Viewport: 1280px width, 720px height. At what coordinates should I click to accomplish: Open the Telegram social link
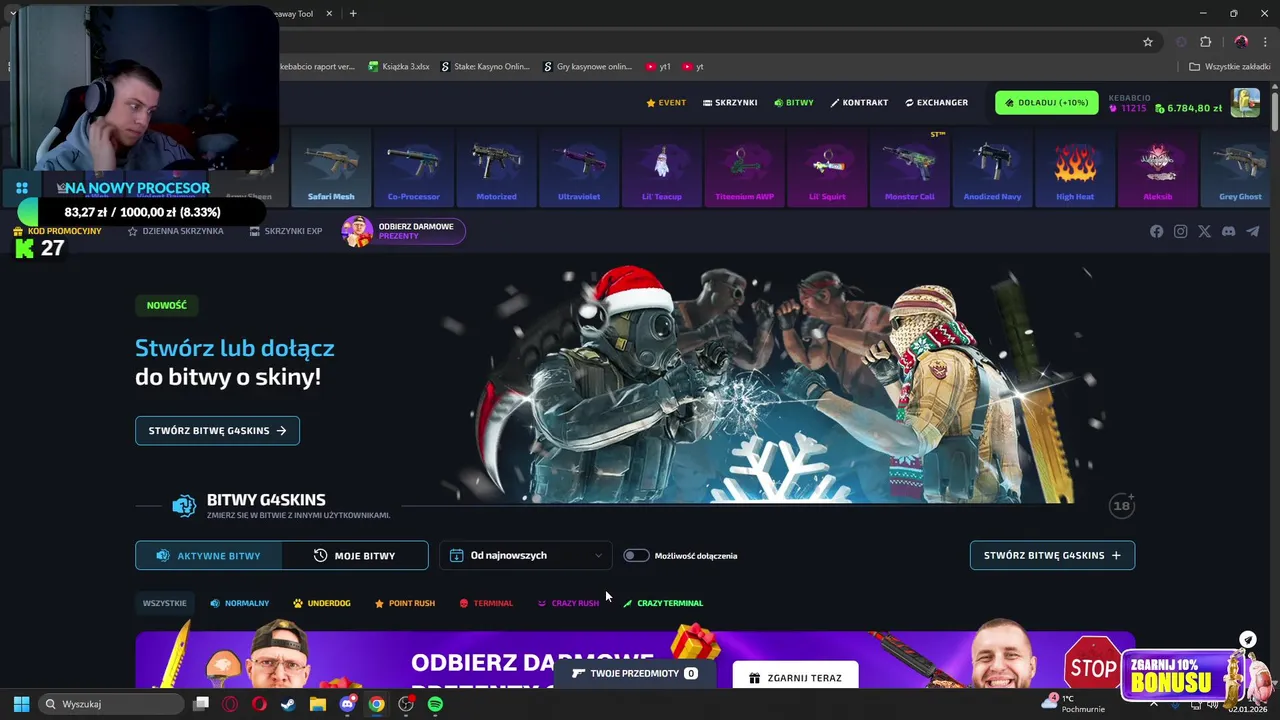1252,231
